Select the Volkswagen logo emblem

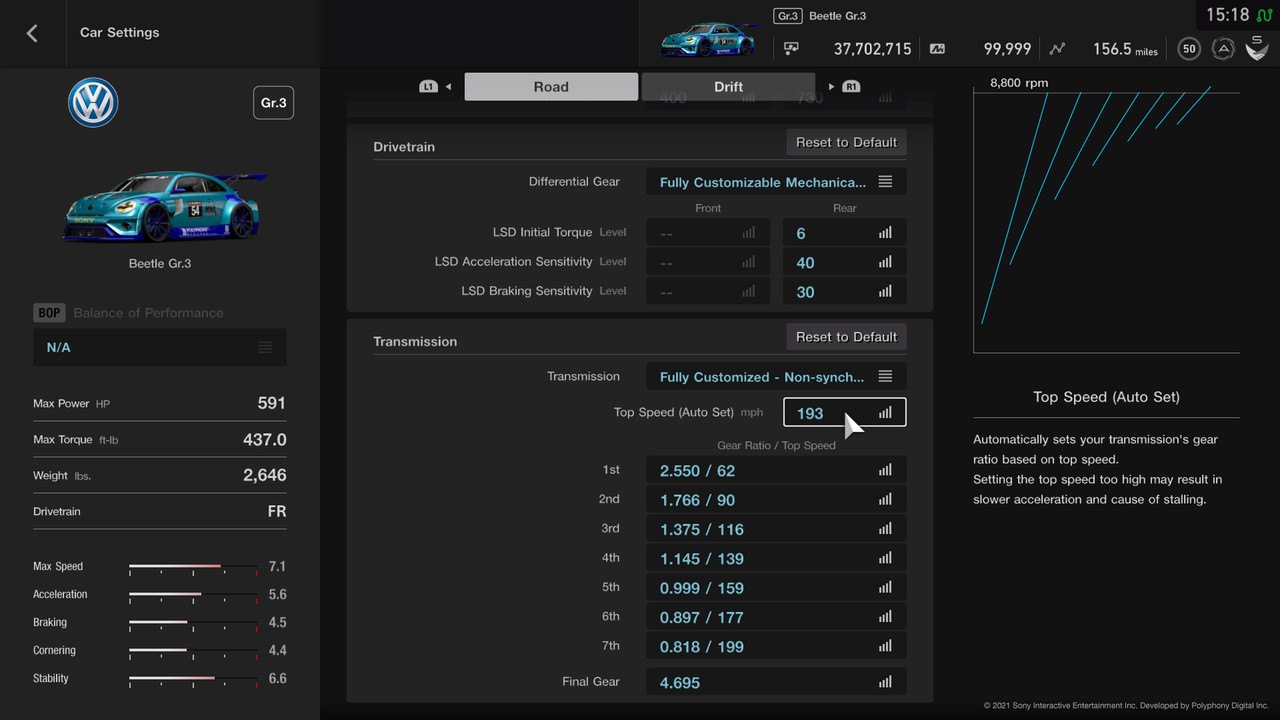coord(93,103)
